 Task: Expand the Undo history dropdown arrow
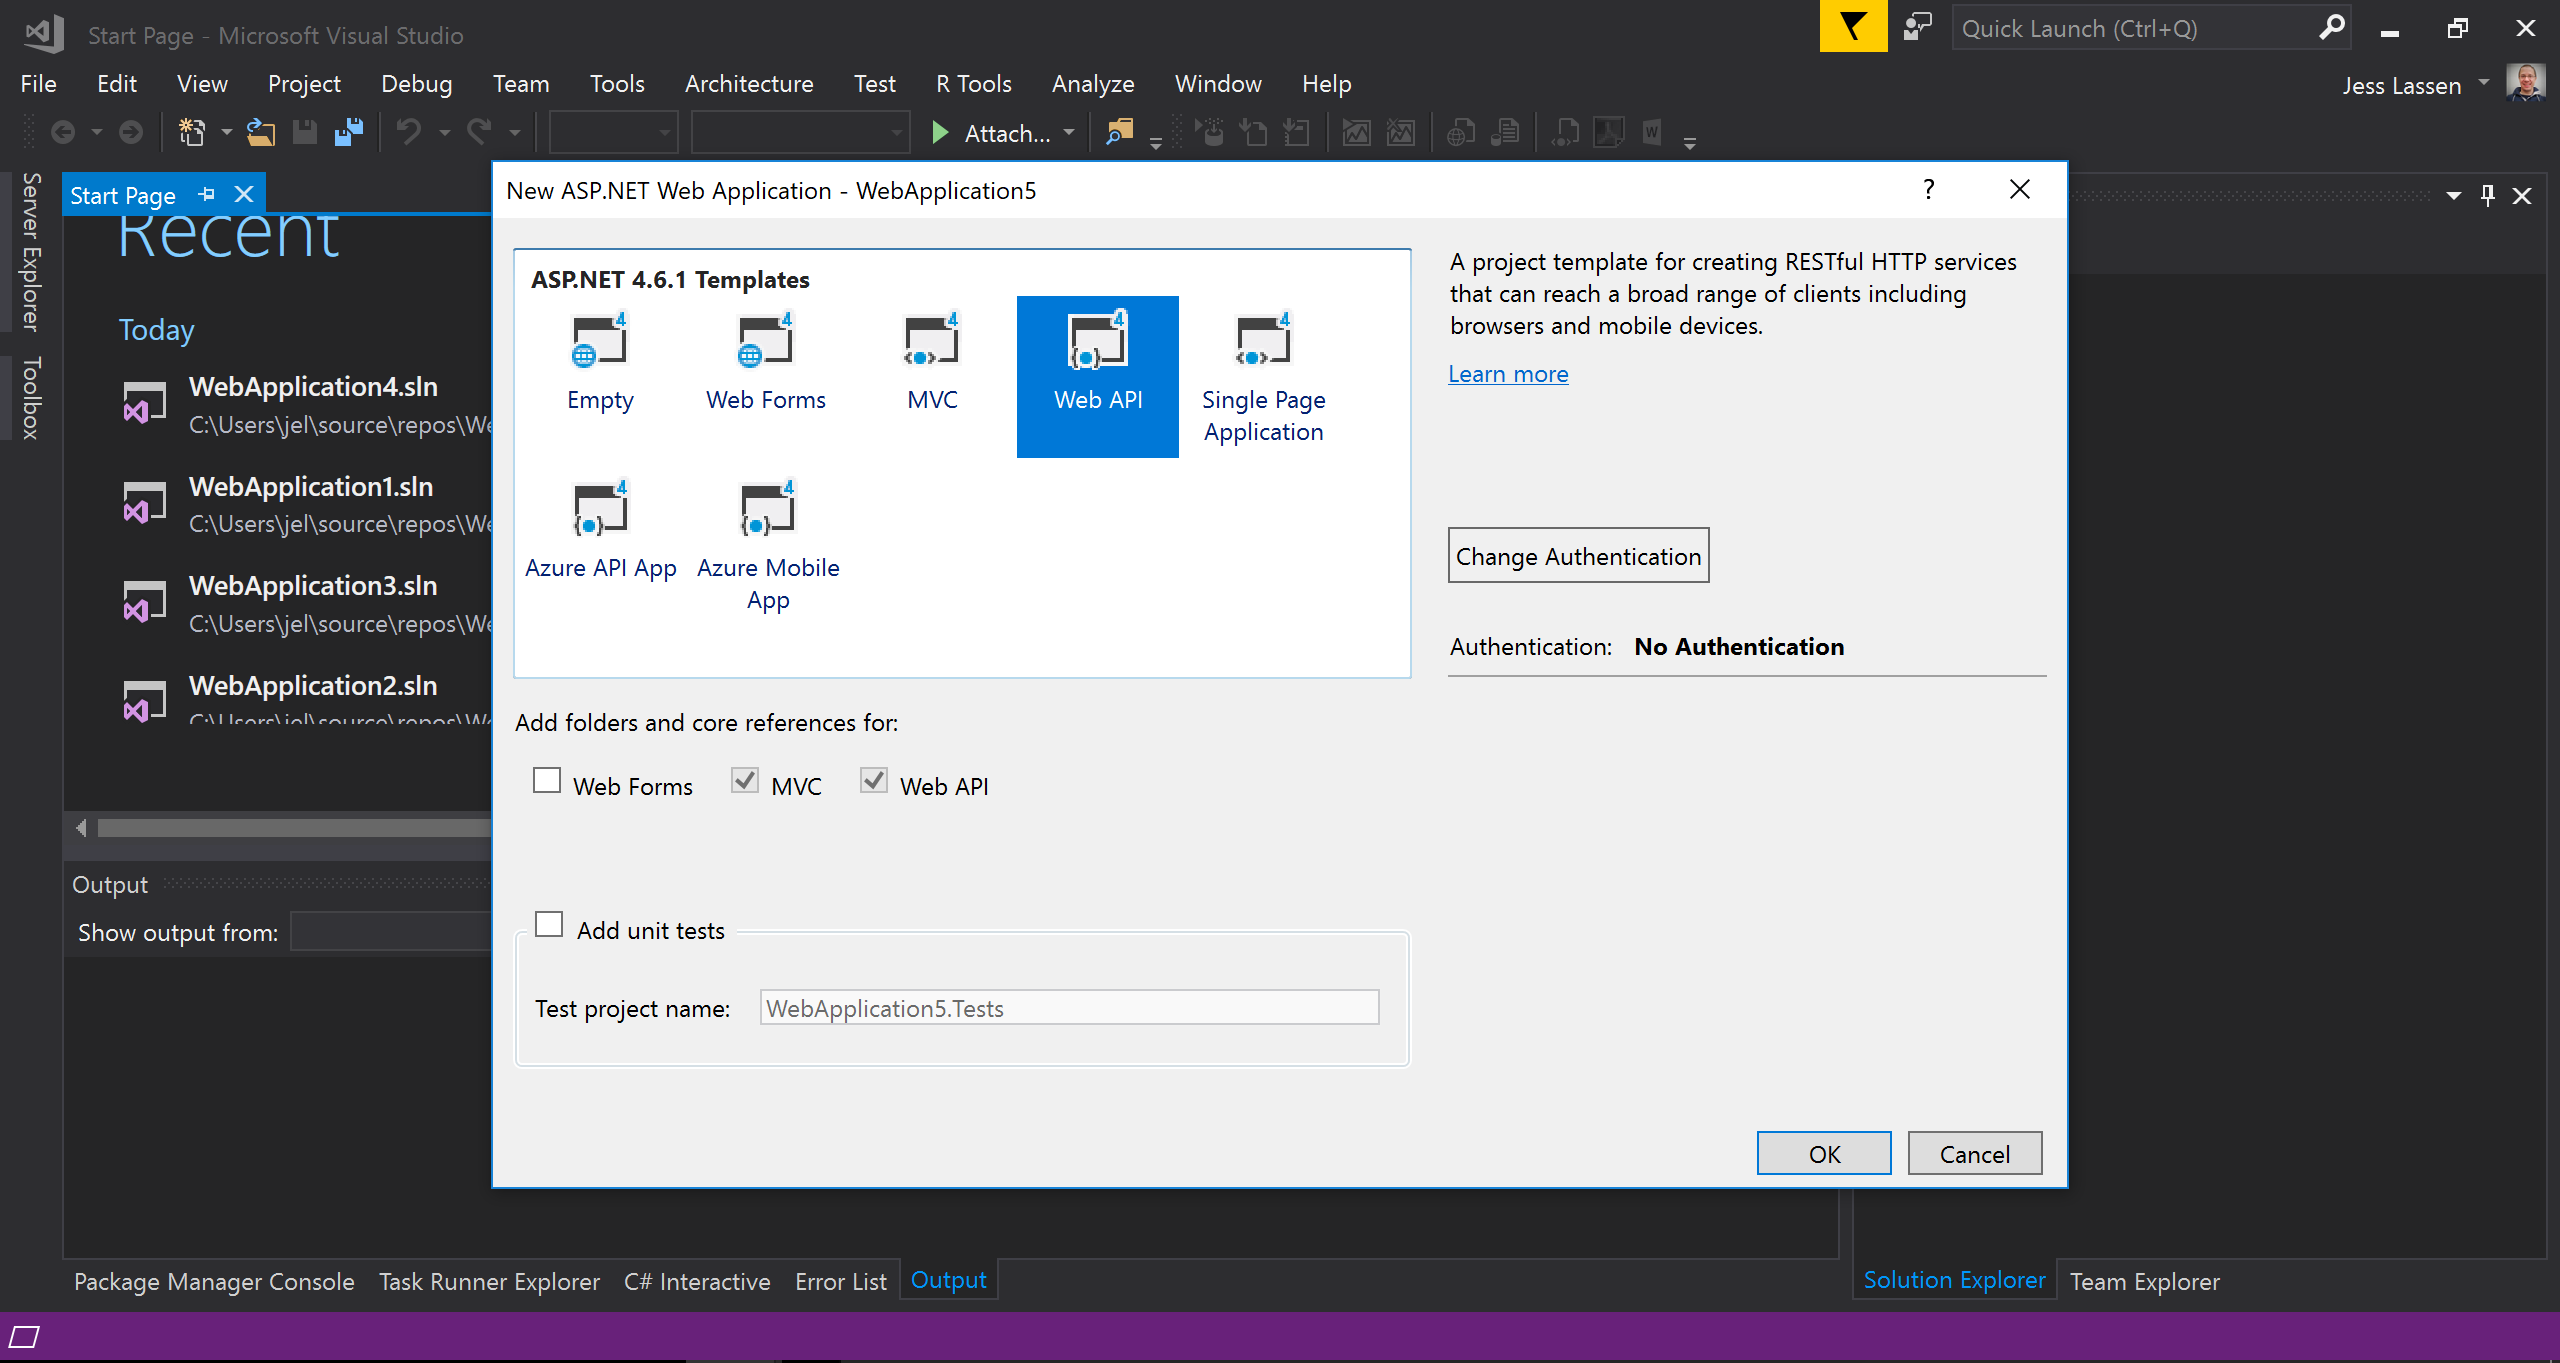pyautogui.click(x=445, y=133)
